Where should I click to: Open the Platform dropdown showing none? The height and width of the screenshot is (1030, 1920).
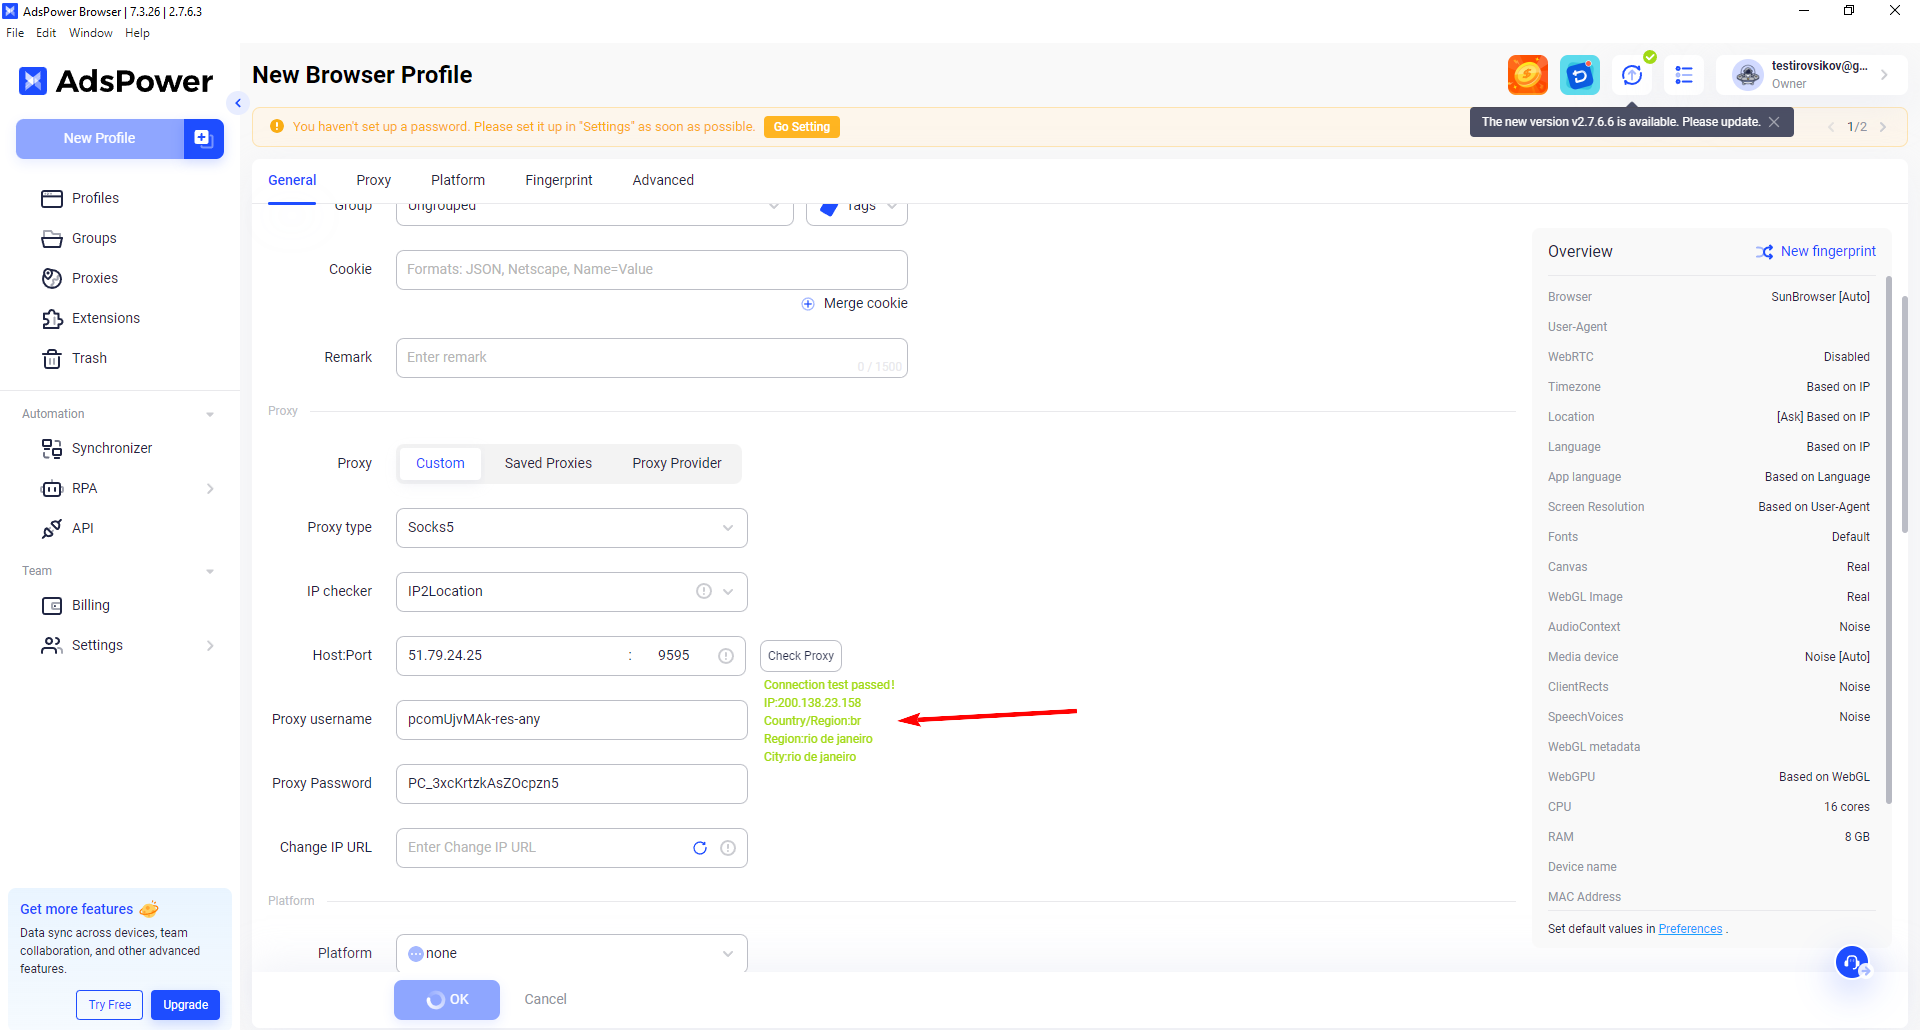(571, 953)
